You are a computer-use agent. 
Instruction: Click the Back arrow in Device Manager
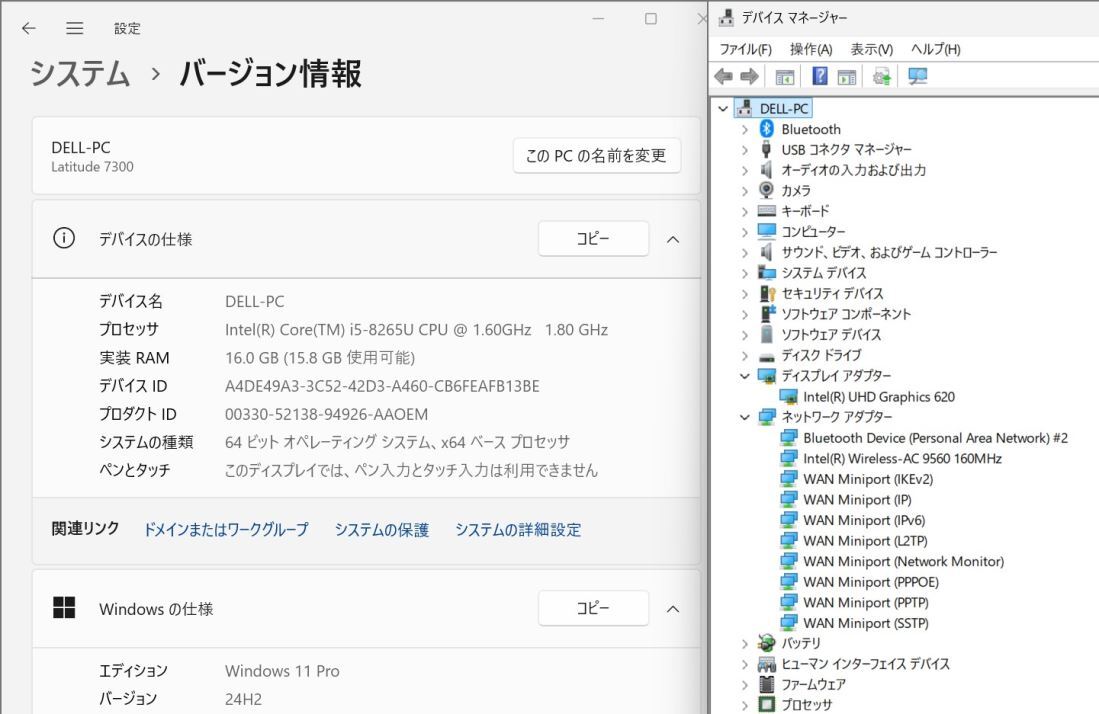pyautogui.click(x=722, y=76)
